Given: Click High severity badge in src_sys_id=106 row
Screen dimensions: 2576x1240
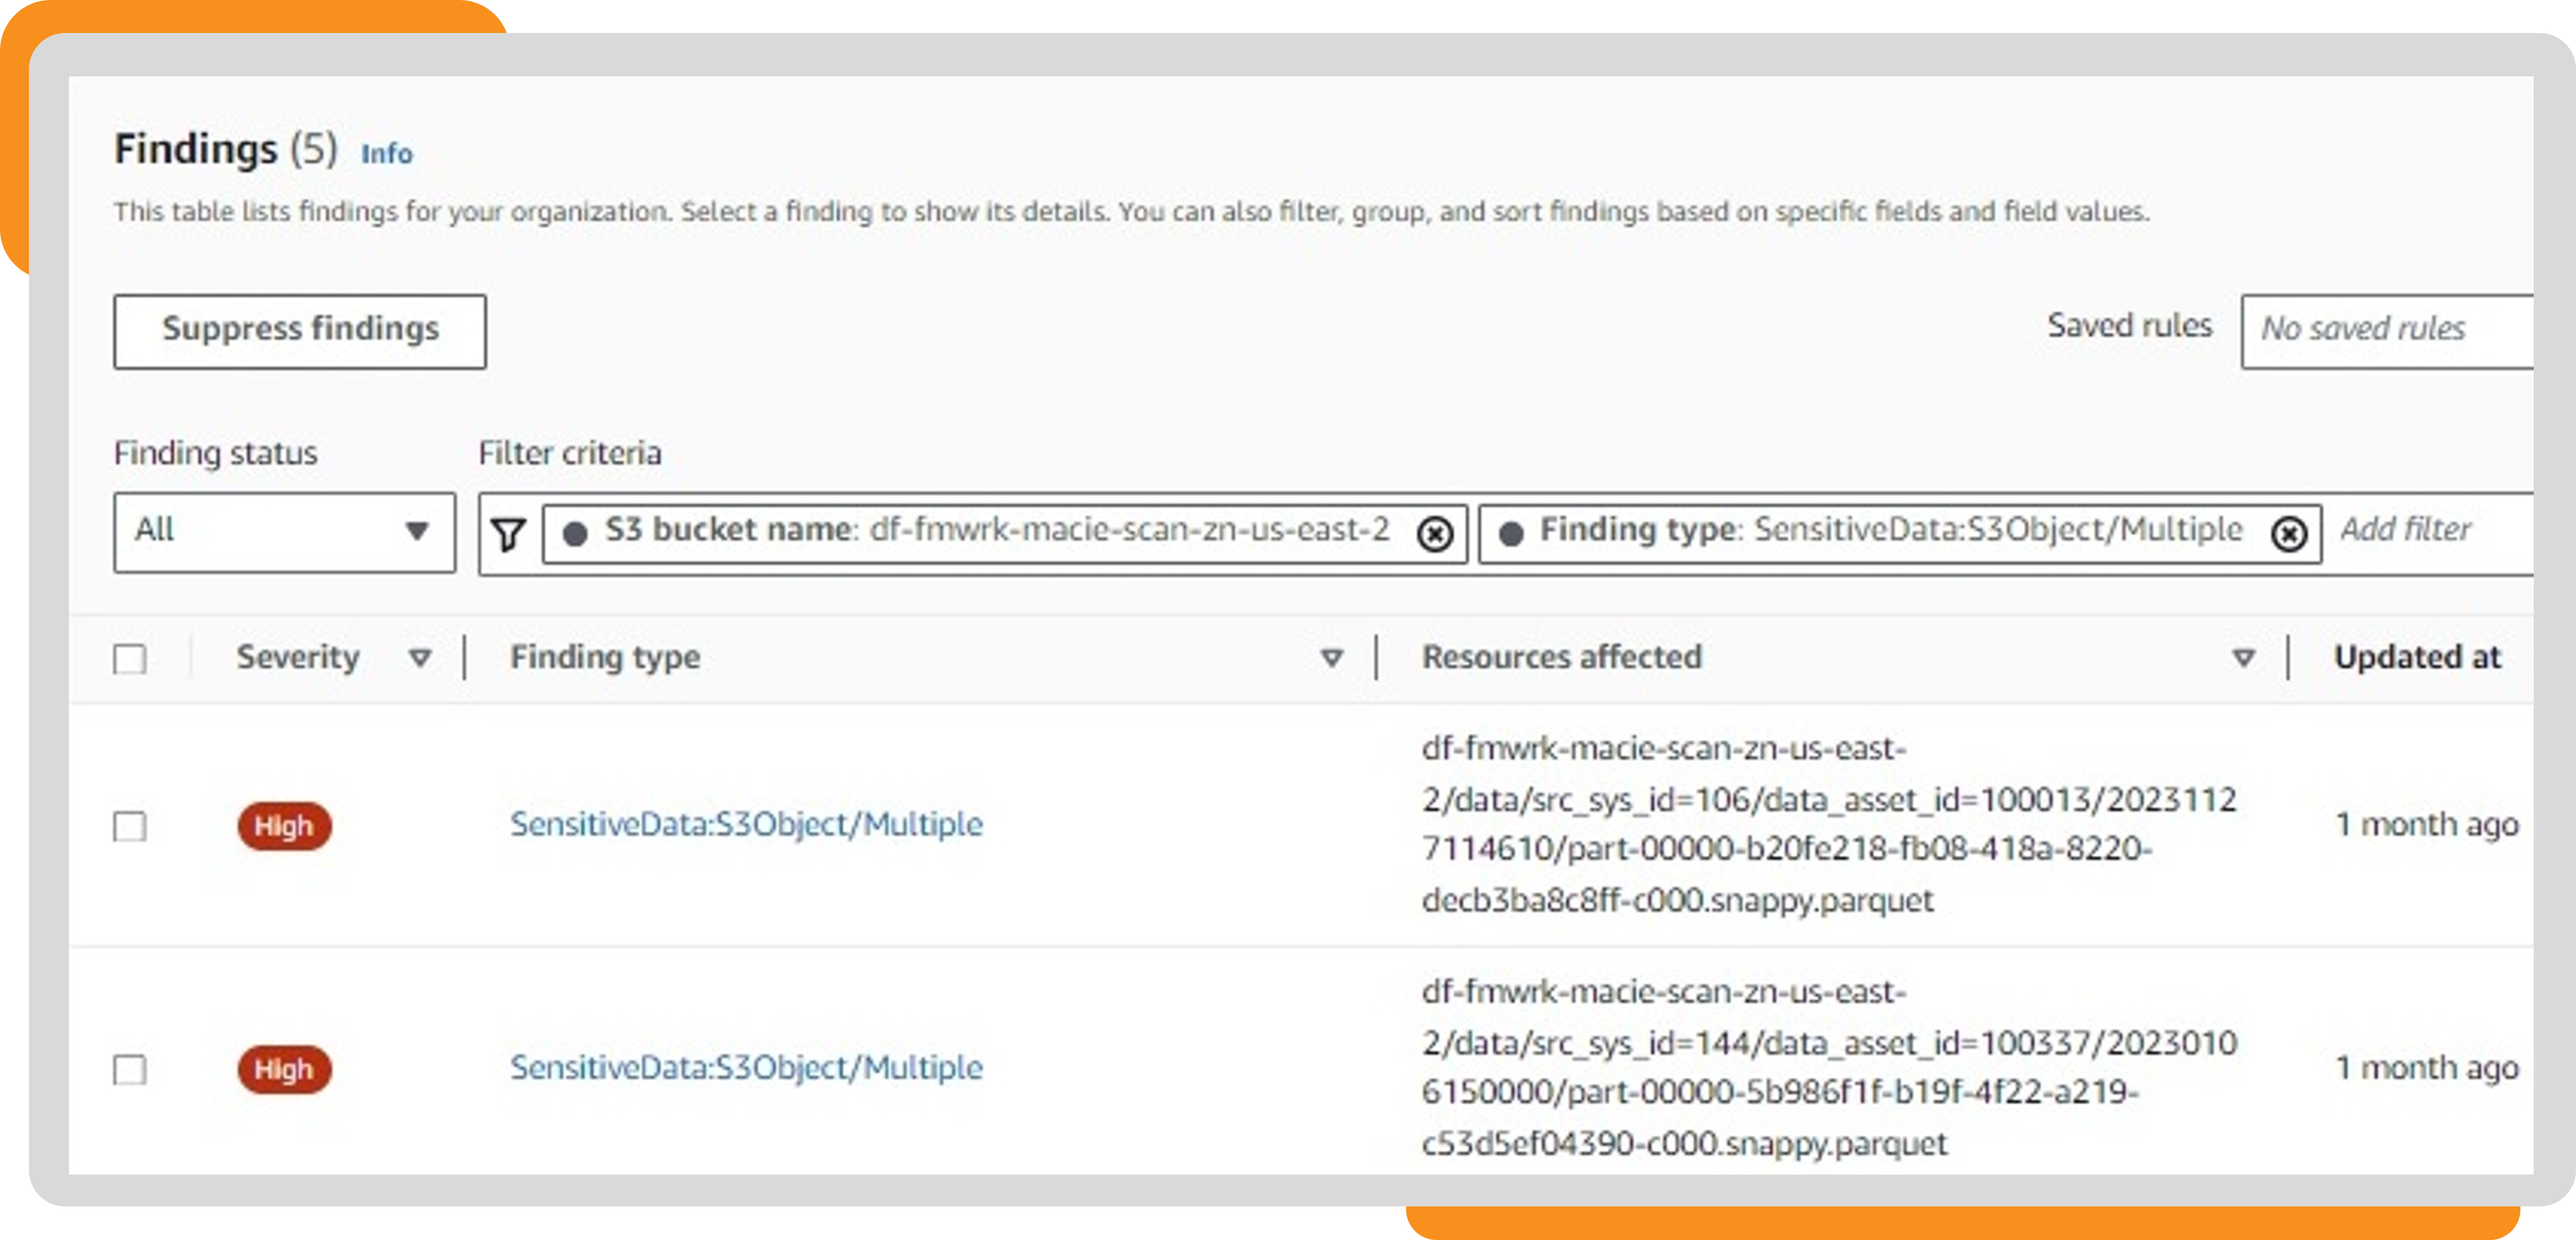Looking at the screenshot, I should [284, 826].
